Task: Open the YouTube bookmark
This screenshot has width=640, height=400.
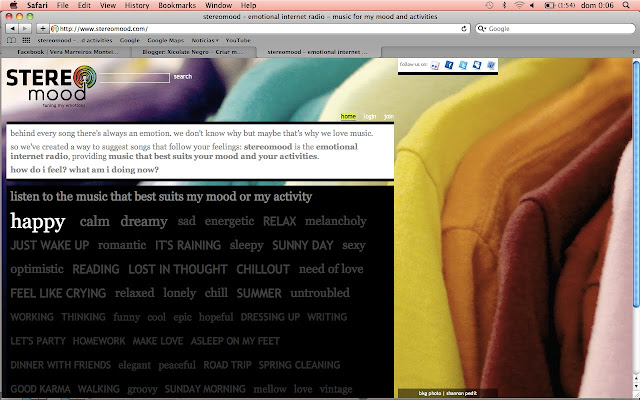Action: click(238, 40)
